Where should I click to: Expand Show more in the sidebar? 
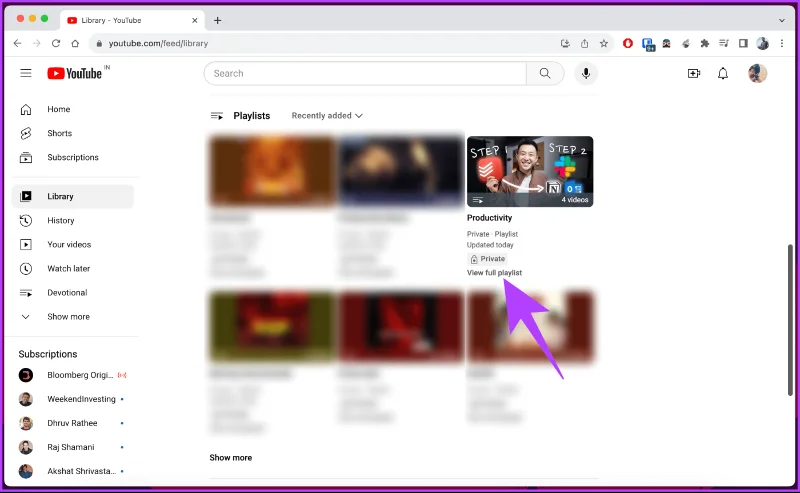(x=73, y=316)
